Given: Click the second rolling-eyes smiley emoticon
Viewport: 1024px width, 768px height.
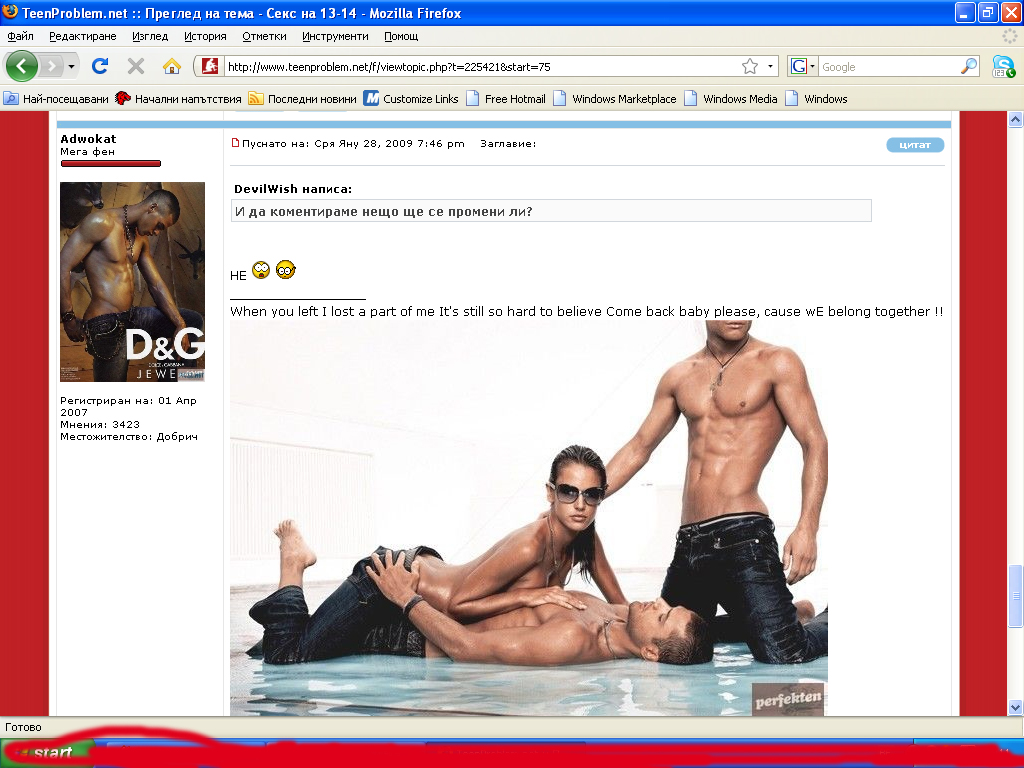Looking at the screenshot, I should click(285, 270).
